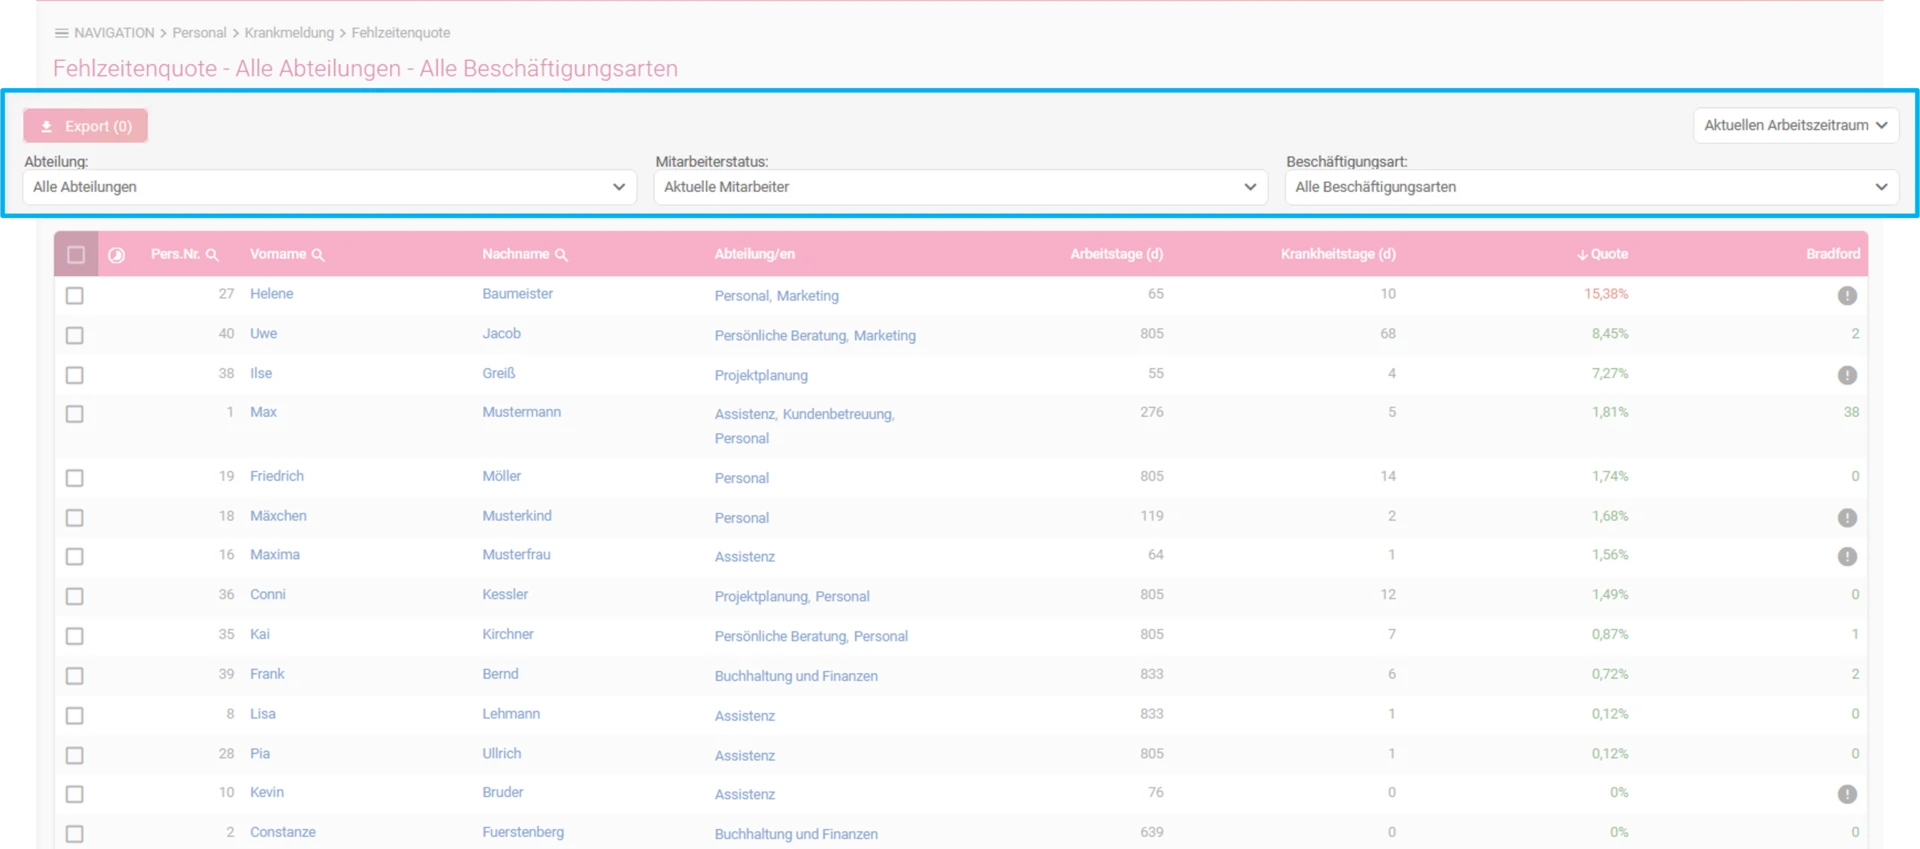Image resolution: width=1920 pixels, height=849 pixels.
Task: Open first name link Uwe
Action: 263,334
